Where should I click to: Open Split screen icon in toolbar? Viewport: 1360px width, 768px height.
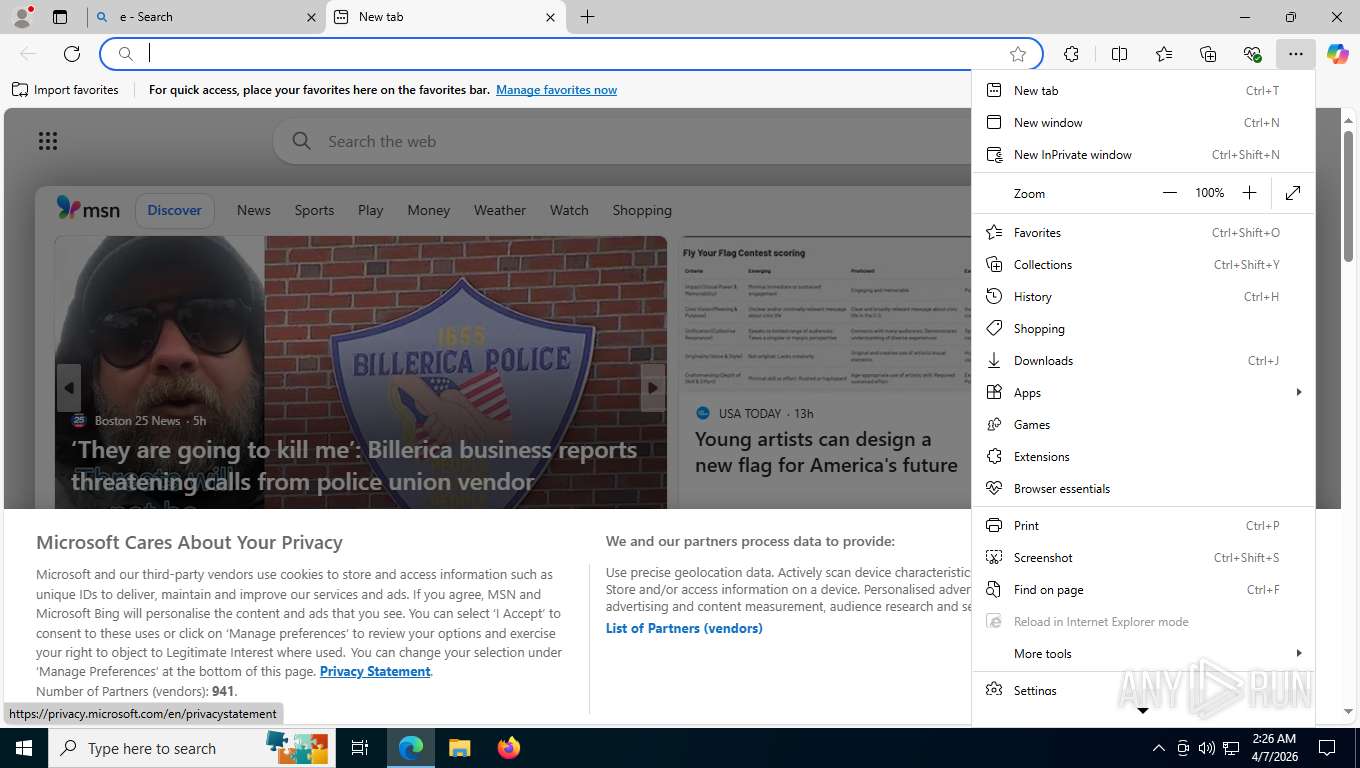[x=1119, y=54]
